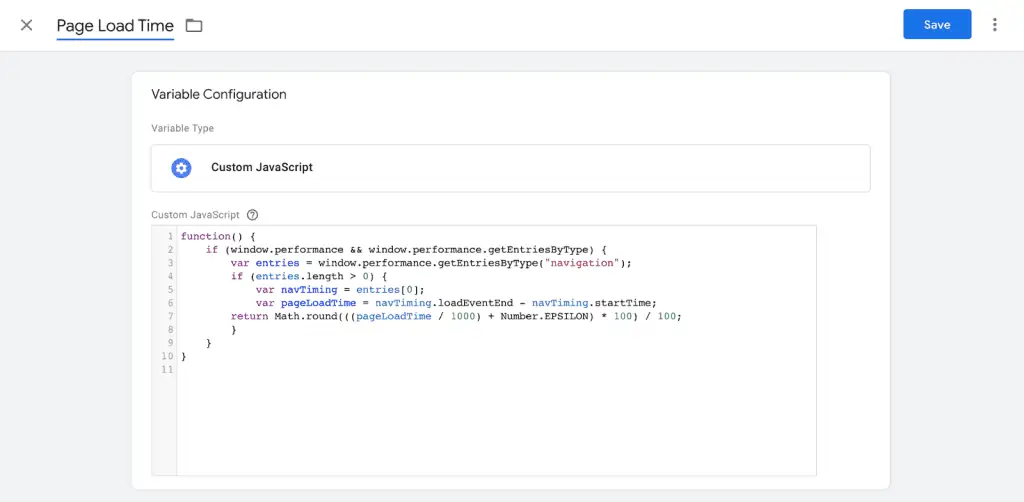This screenshot has height=502, width=1024.
Task: Click the 'return Math.round' code line
Action: point(456,316)
